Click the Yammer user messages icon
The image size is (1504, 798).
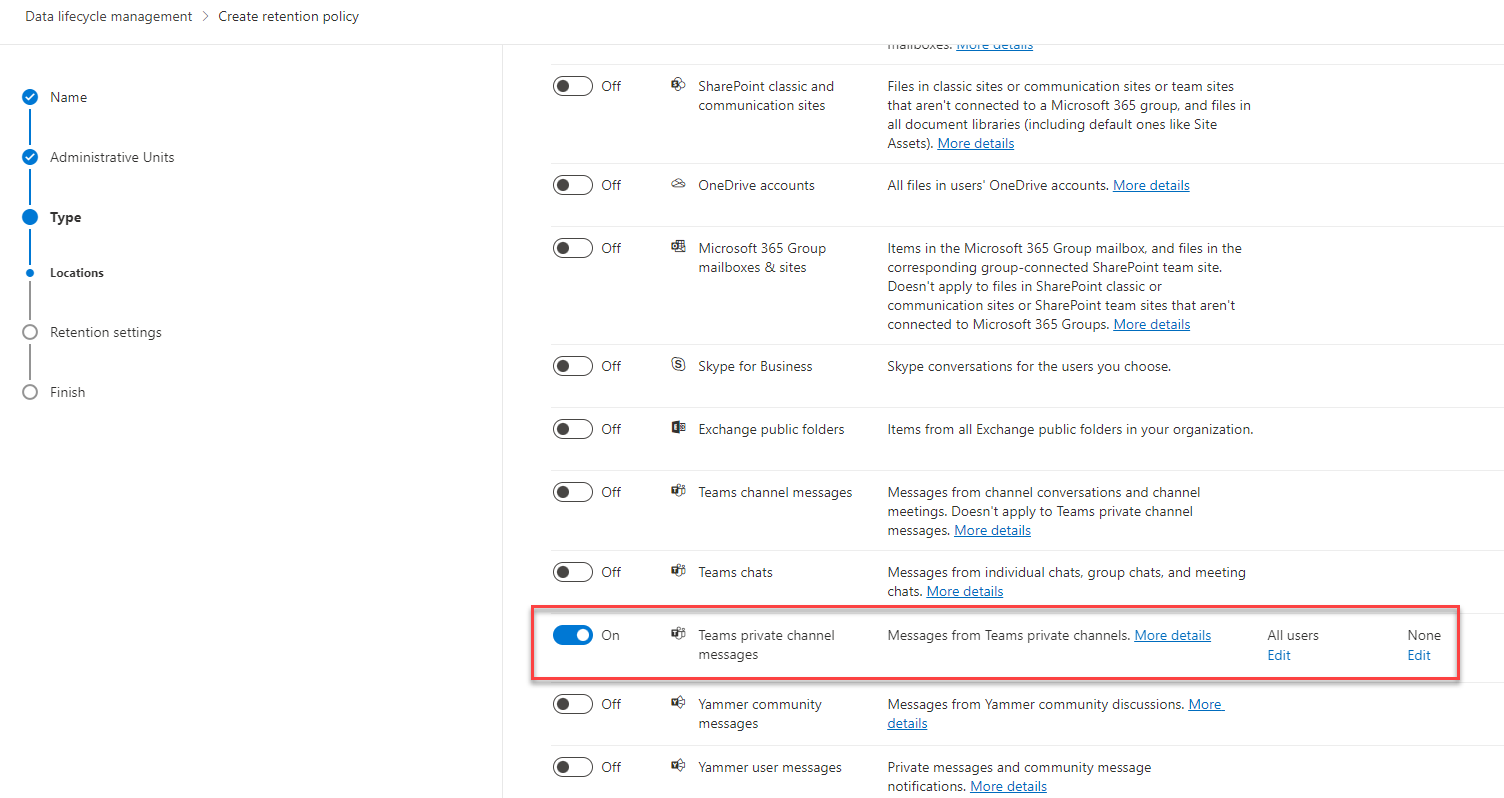678,766
